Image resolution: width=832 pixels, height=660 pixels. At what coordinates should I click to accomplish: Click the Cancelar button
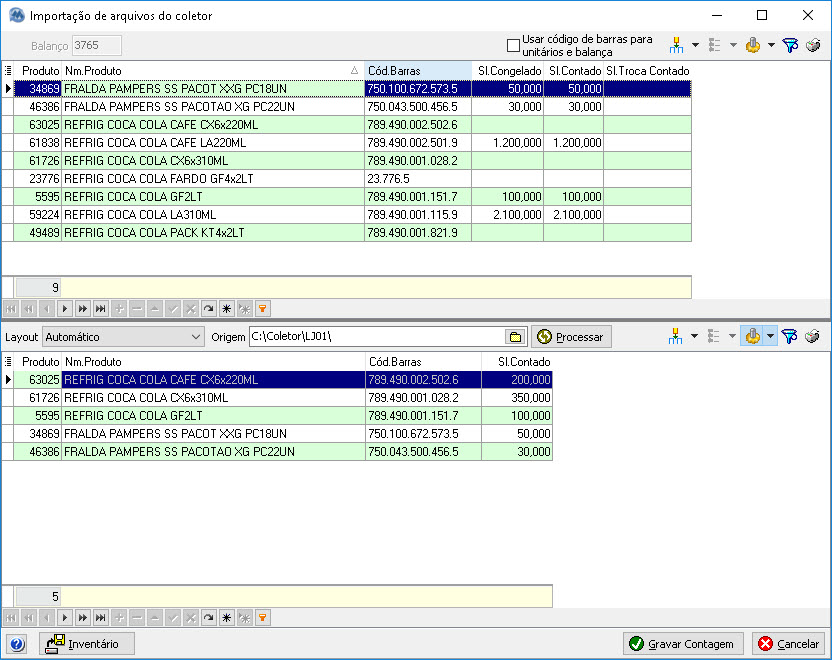(x=788, y=644)
